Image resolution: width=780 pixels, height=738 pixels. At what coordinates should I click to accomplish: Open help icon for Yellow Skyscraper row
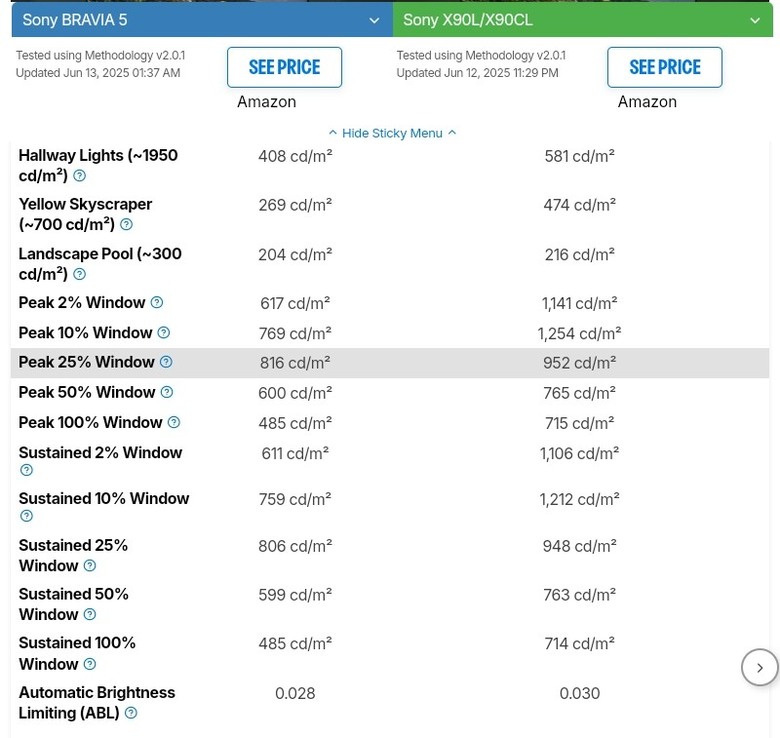pos(127,224)
